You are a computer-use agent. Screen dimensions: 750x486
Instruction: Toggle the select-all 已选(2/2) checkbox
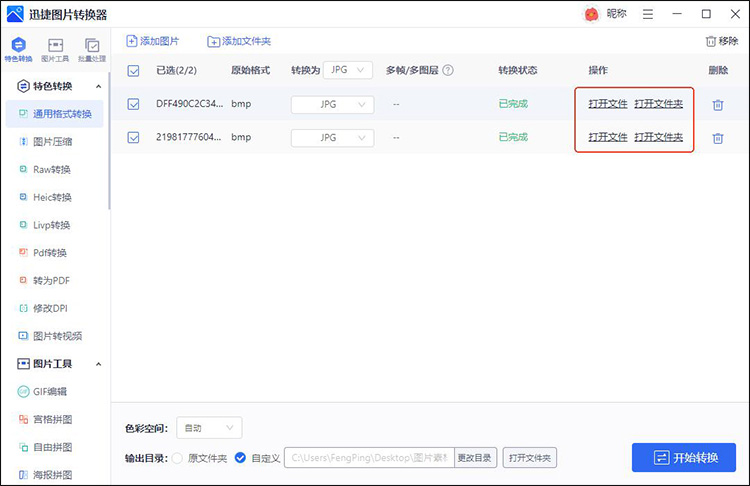click(x=133, y=71)
